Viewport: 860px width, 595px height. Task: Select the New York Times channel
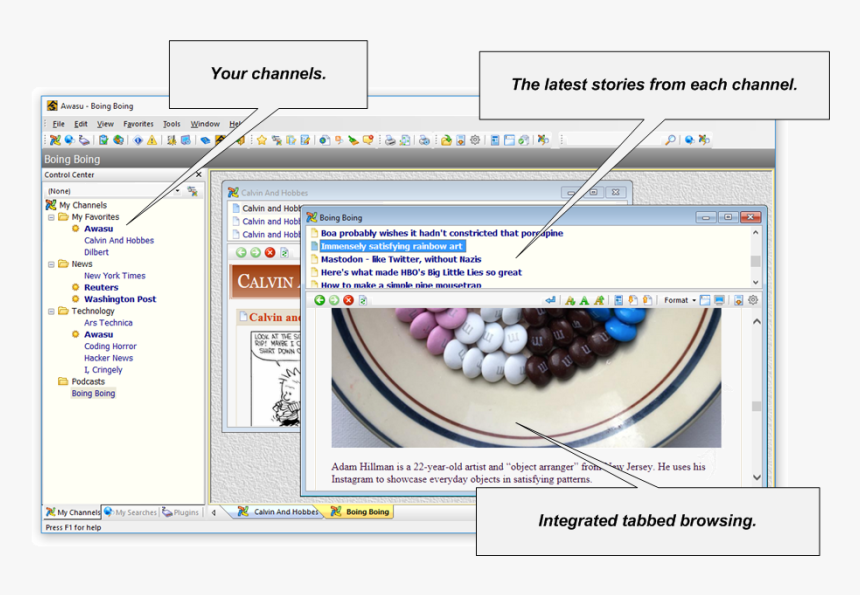[115, 276]
